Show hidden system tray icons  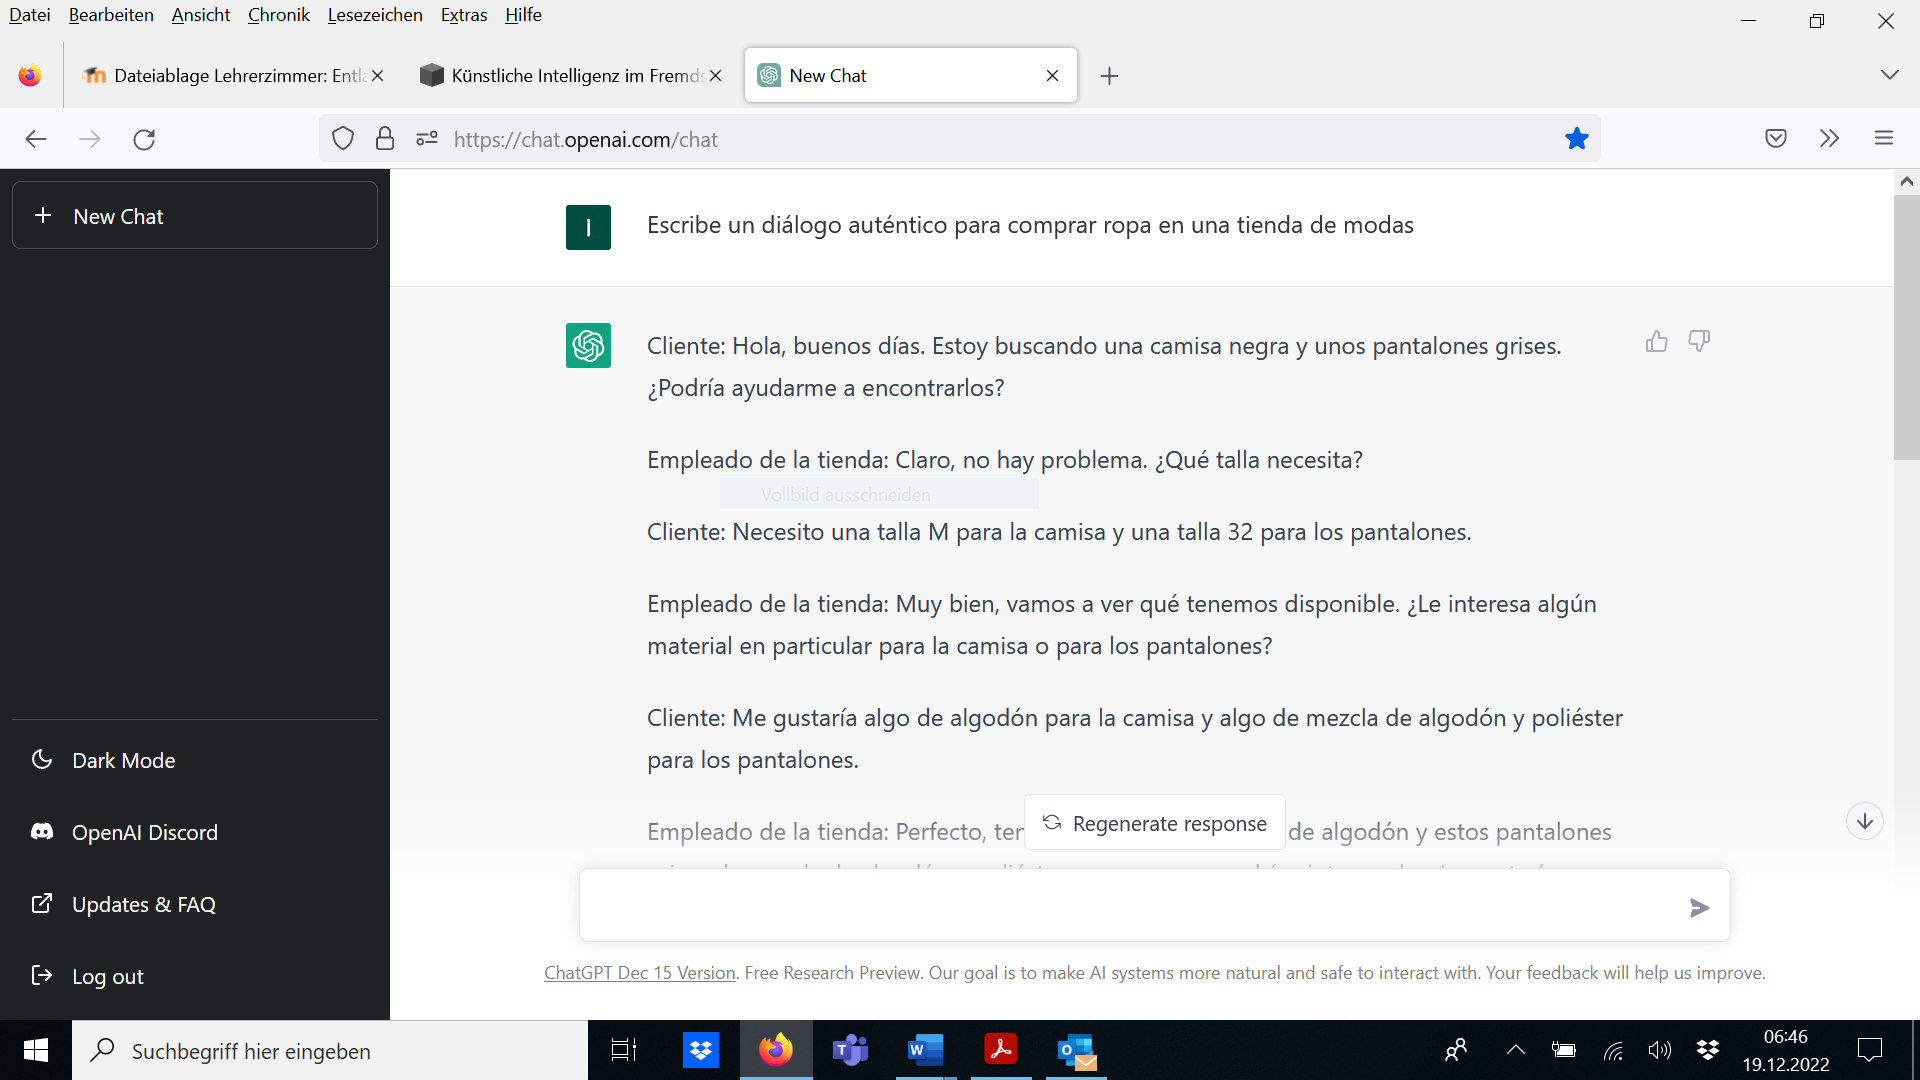(1516, 1050)
